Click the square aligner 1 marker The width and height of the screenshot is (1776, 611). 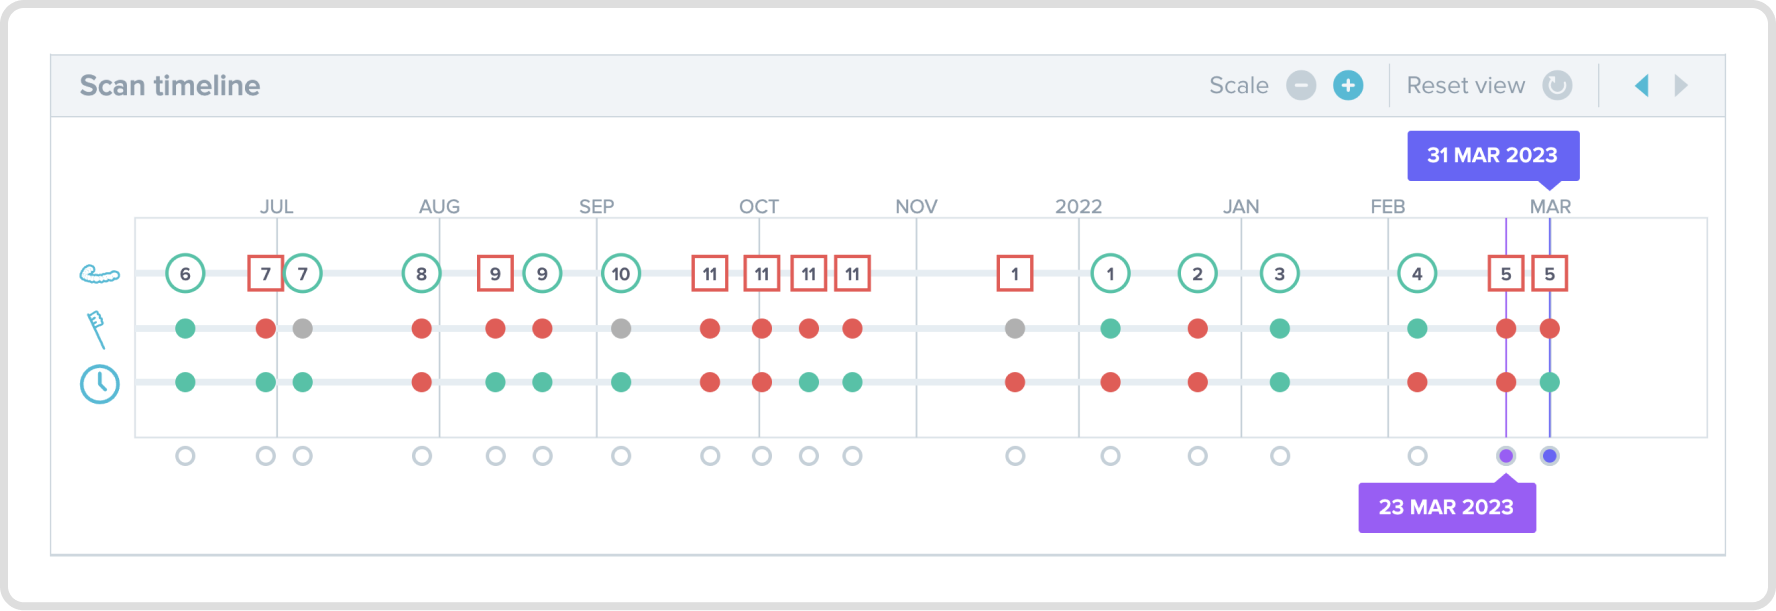pyautogui.click(x=1015, y=274)
